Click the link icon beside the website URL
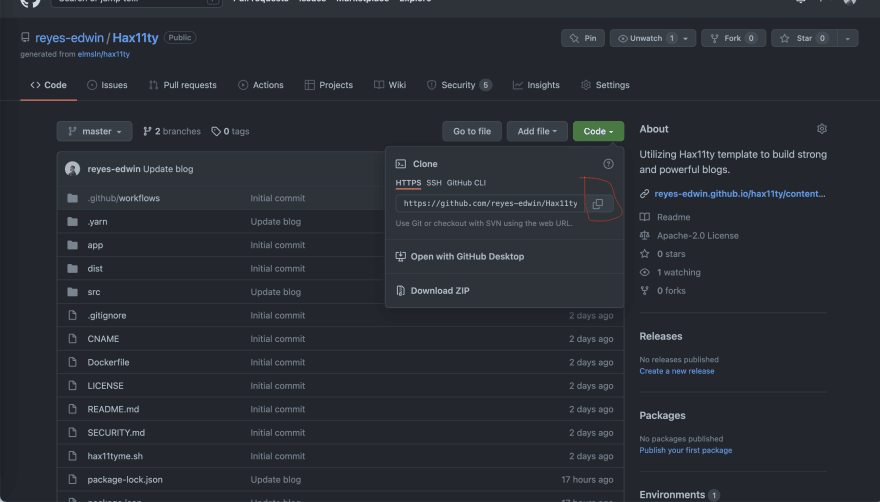Image resolution: width=880 pixels, height=502 pixels. point(644,194)
